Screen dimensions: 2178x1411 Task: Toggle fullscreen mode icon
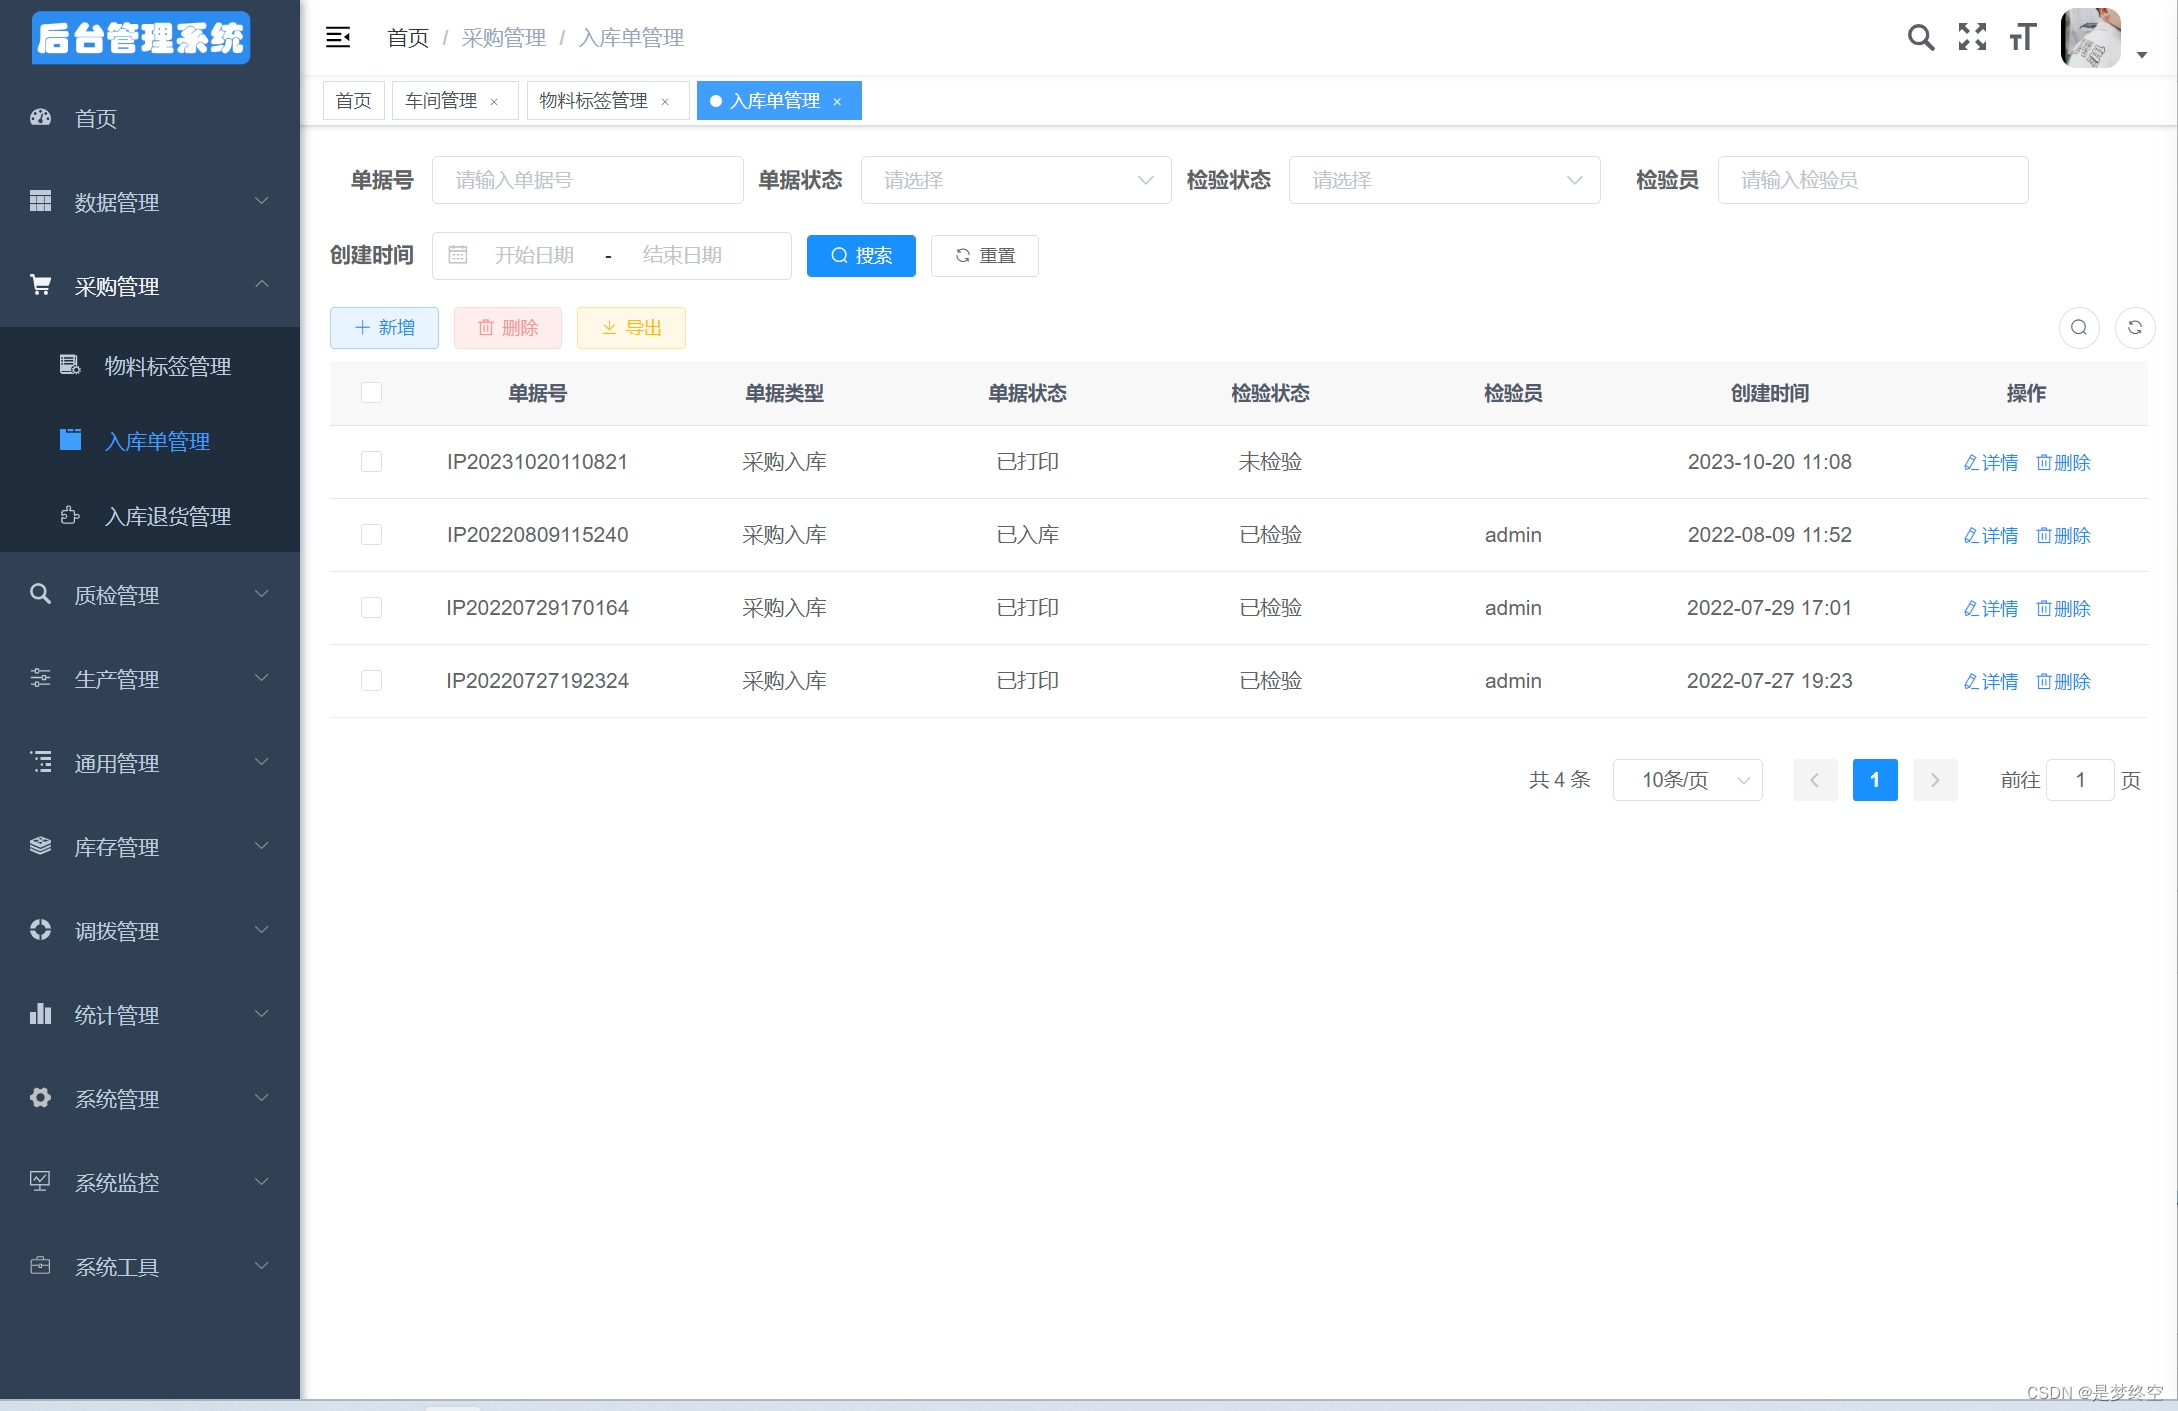click(x=1972, y=38)
